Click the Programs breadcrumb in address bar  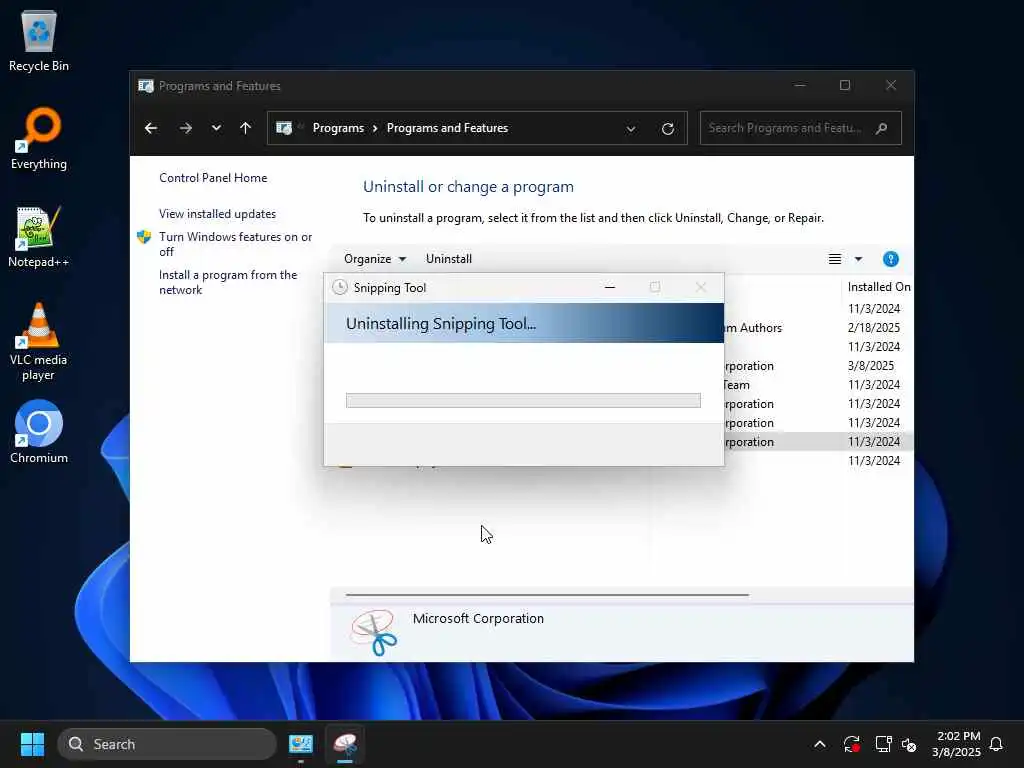point(338,128)
